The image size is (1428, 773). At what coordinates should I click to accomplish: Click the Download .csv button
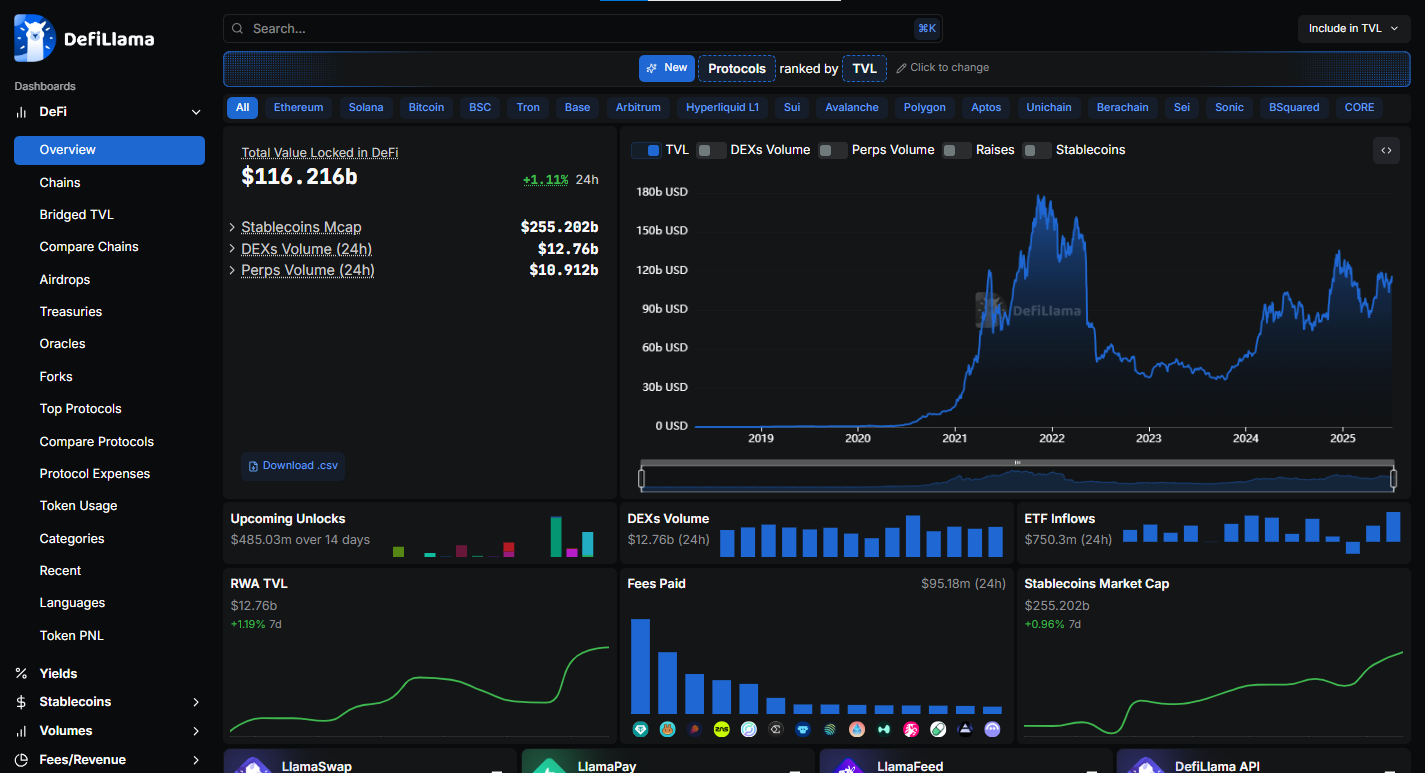pyautogui.click(x=294, y=466)
